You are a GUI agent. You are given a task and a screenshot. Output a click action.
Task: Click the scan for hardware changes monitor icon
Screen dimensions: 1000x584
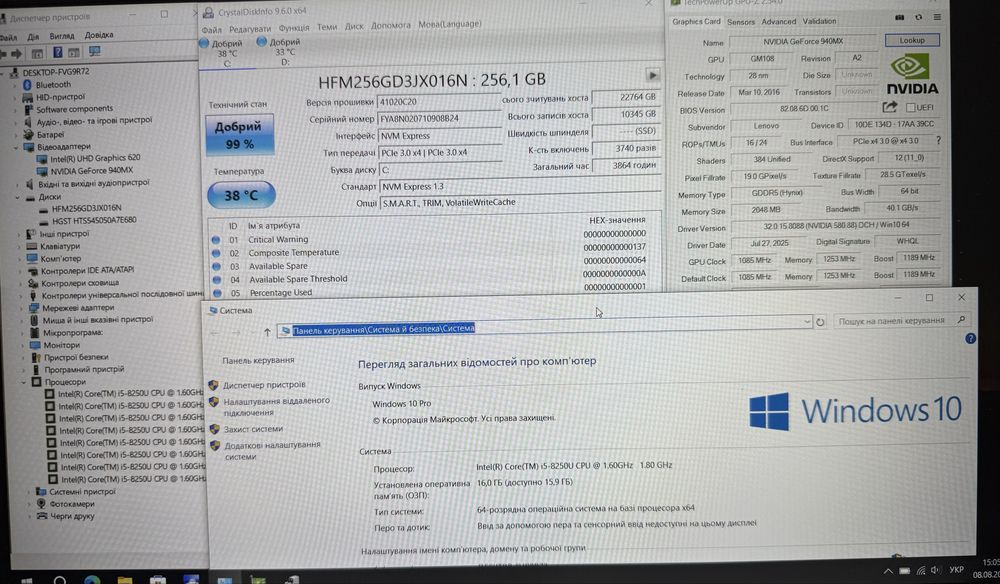(94, 51)
